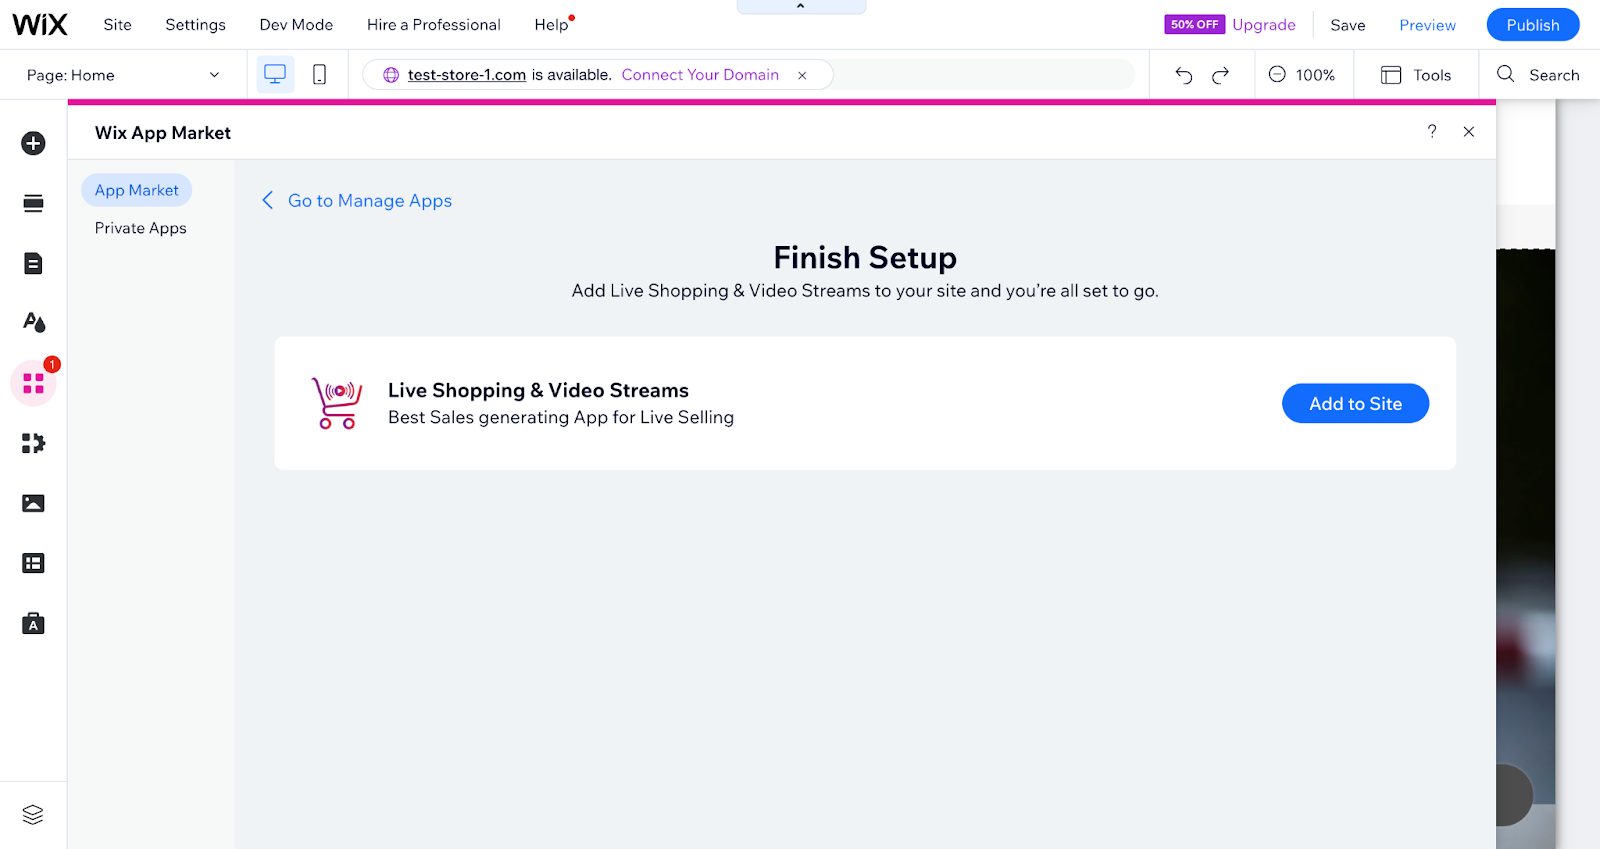The width and height of the screenshot is (1600, 849).
Task: Select Private Apps tab
Action: click(x=141, y=228)
